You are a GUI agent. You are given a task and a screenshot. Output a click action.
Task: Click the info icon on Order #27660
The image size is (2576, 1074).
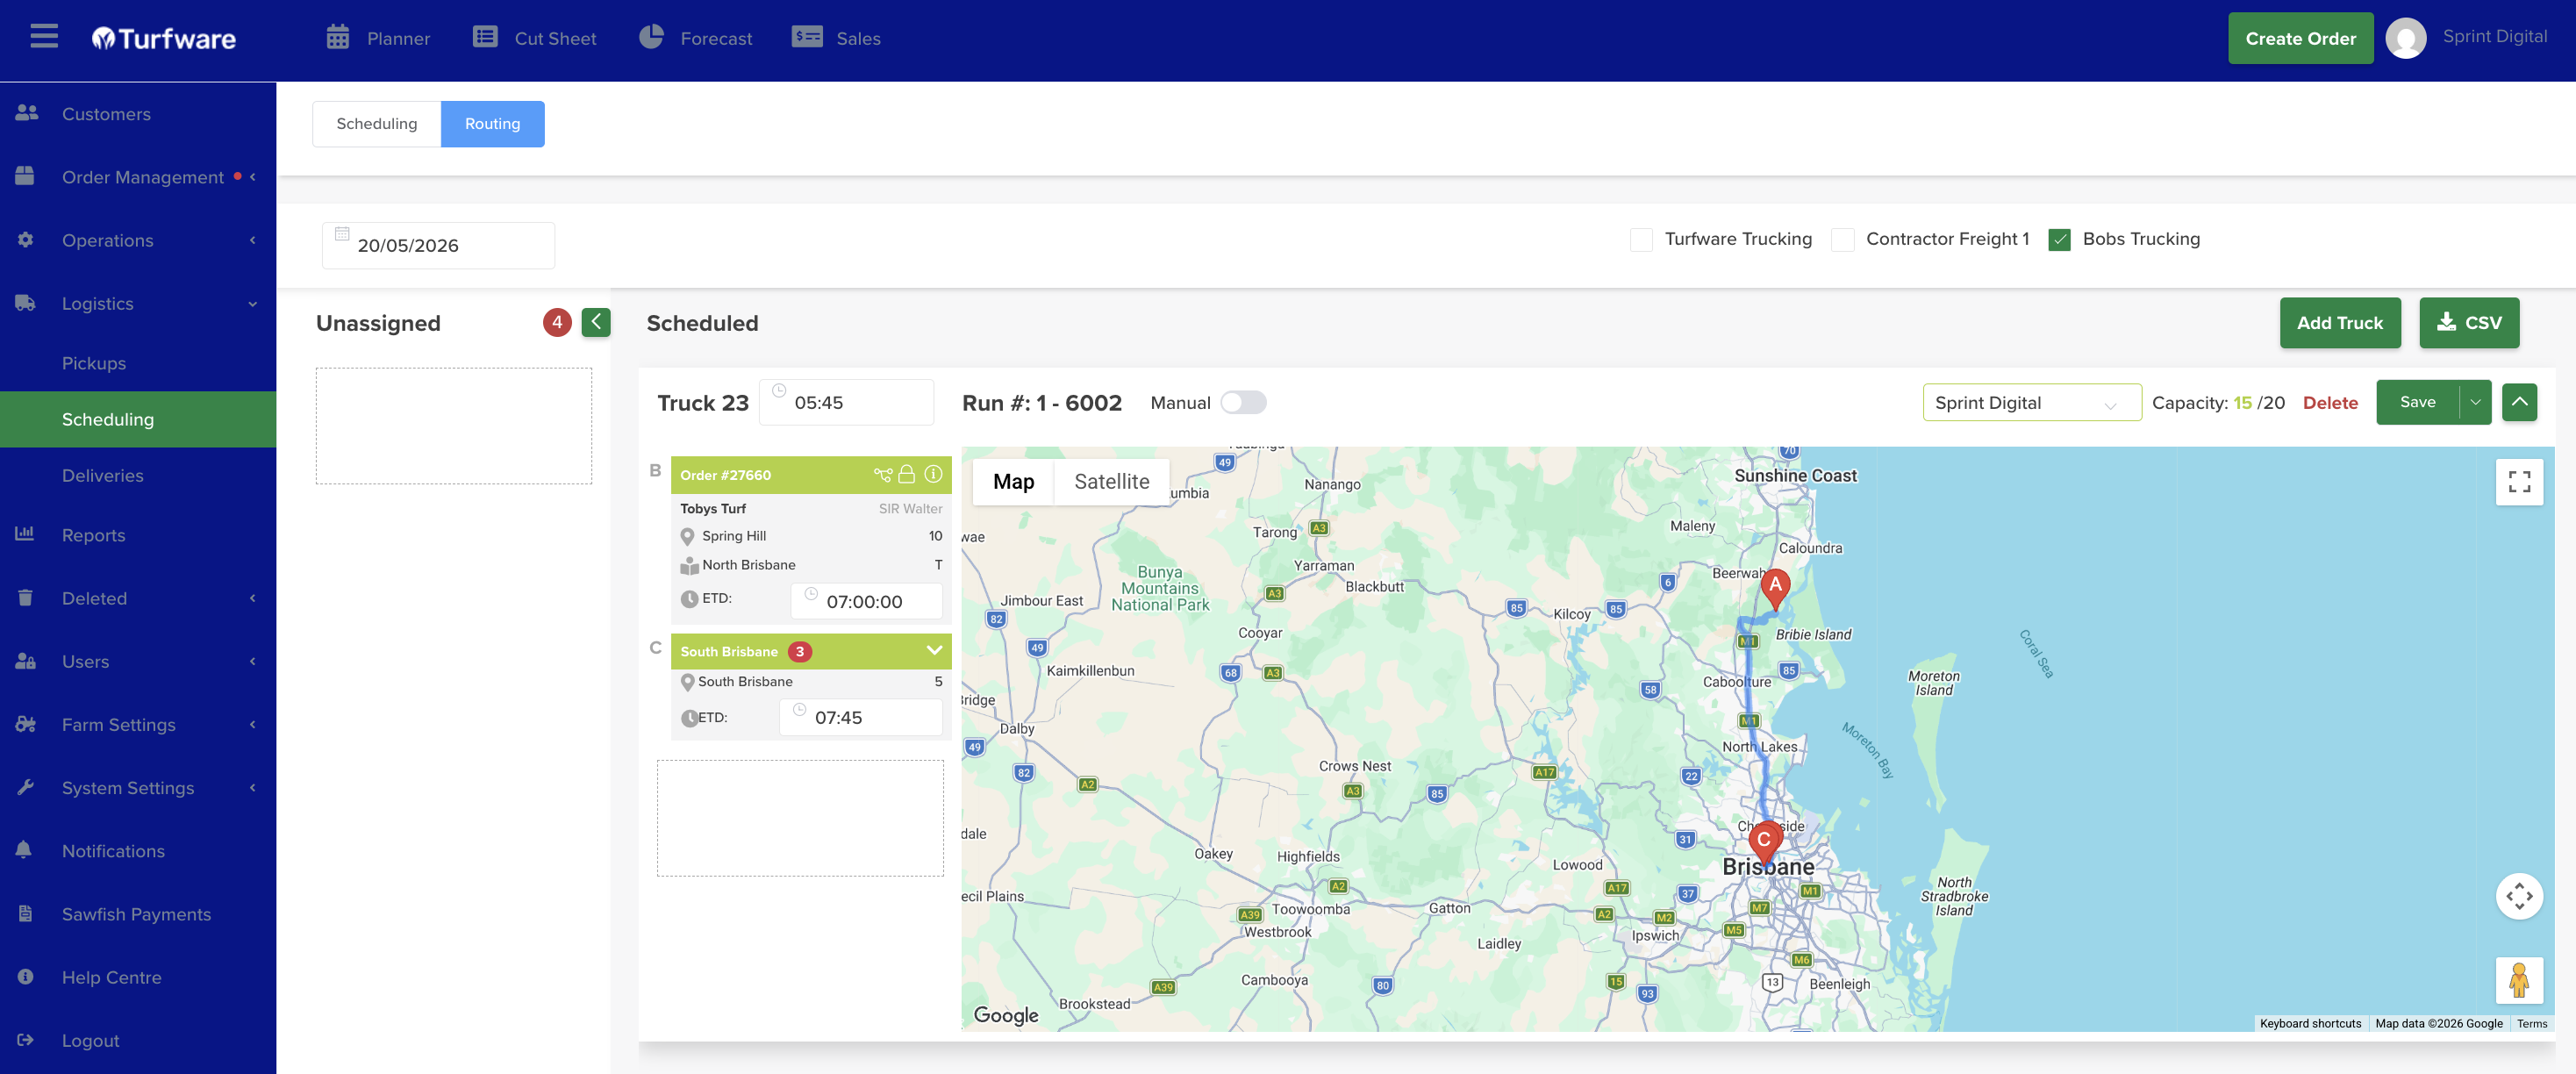pyautogui.click(x=933, y=474)
